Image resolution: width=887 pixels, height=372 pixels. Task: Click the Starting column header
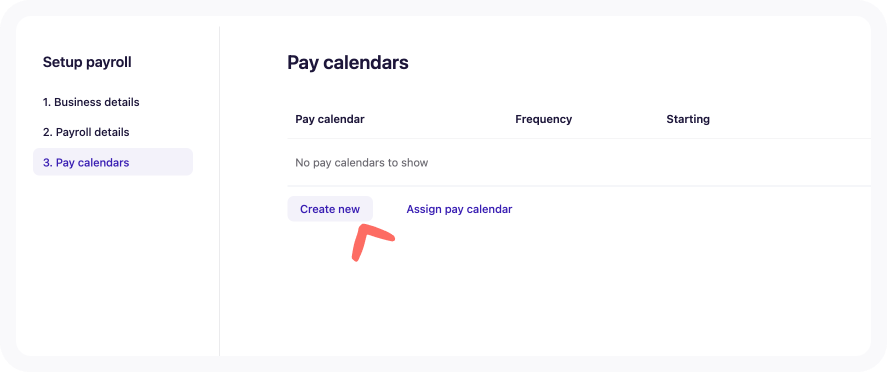pyautogui.click(x=688, y=119)
